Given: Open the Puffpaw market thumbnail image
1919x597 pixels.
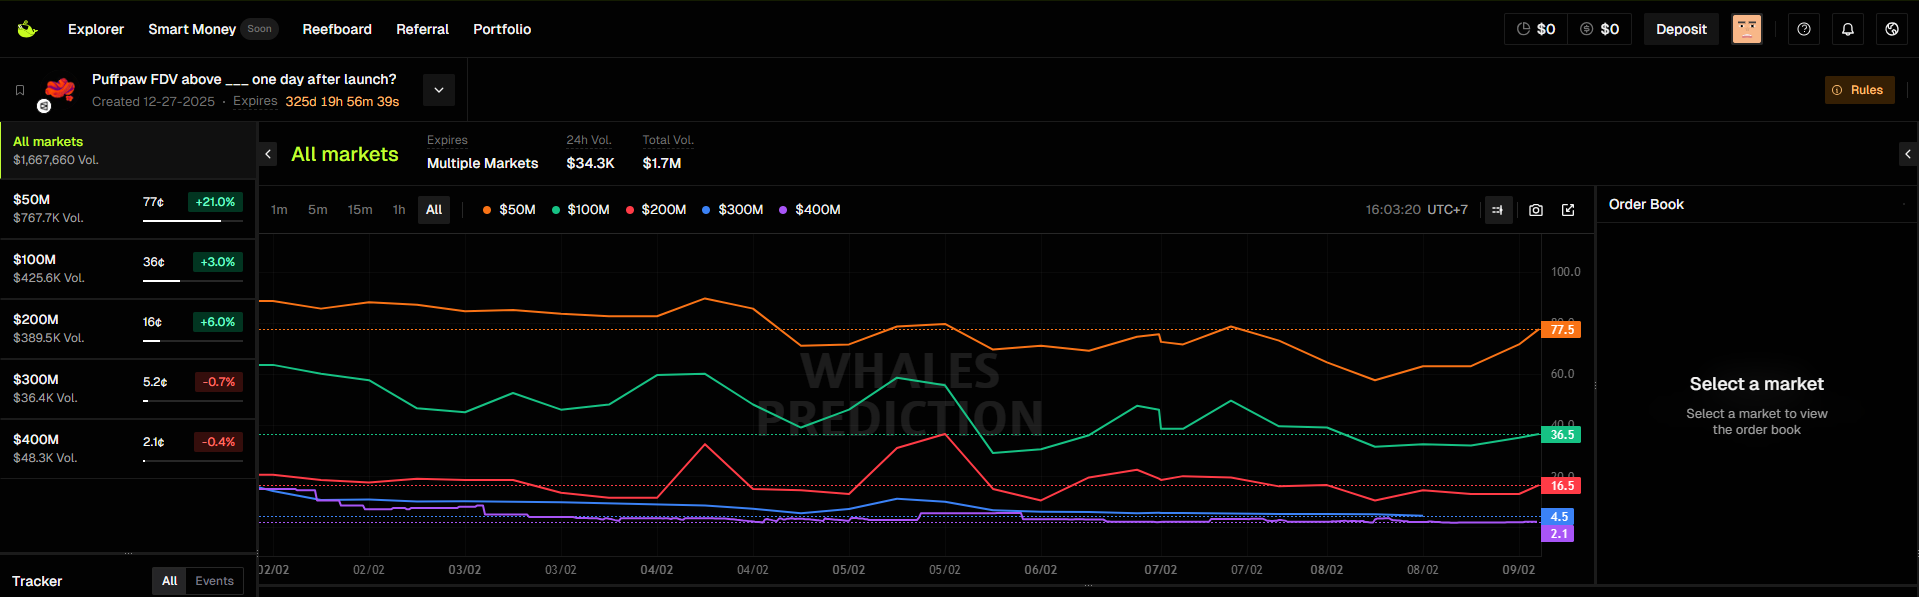Looking at the screenshot, I should point(59,90).
